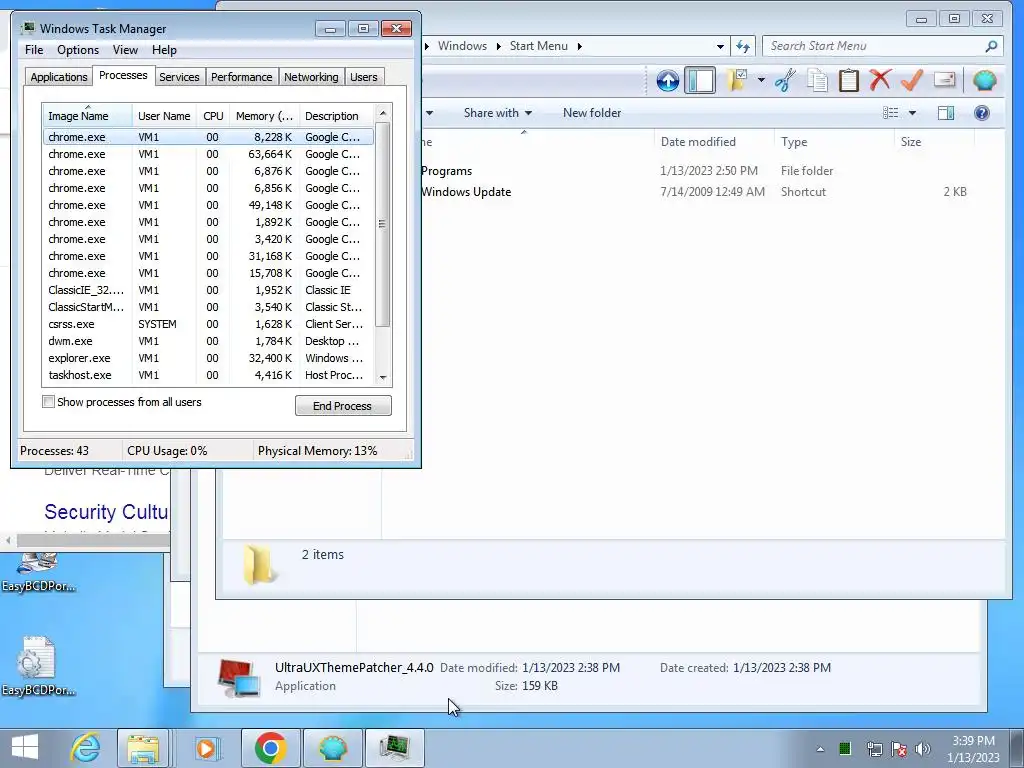Enable Show processes from all users
Screen dimensions: 1024x768
(x=48, y=402)
